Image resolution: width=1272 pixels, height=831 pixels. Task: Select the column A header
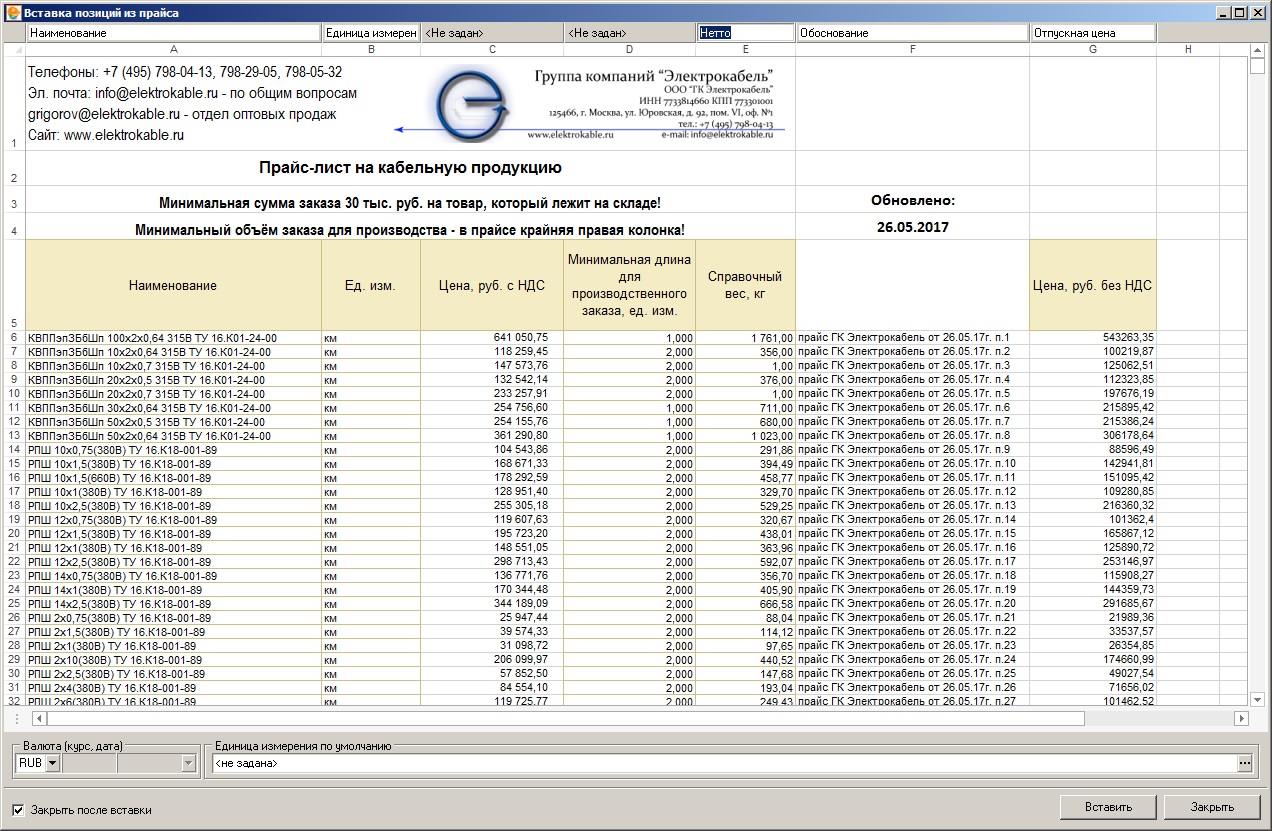pyautogui.click(x=173, y=49)
